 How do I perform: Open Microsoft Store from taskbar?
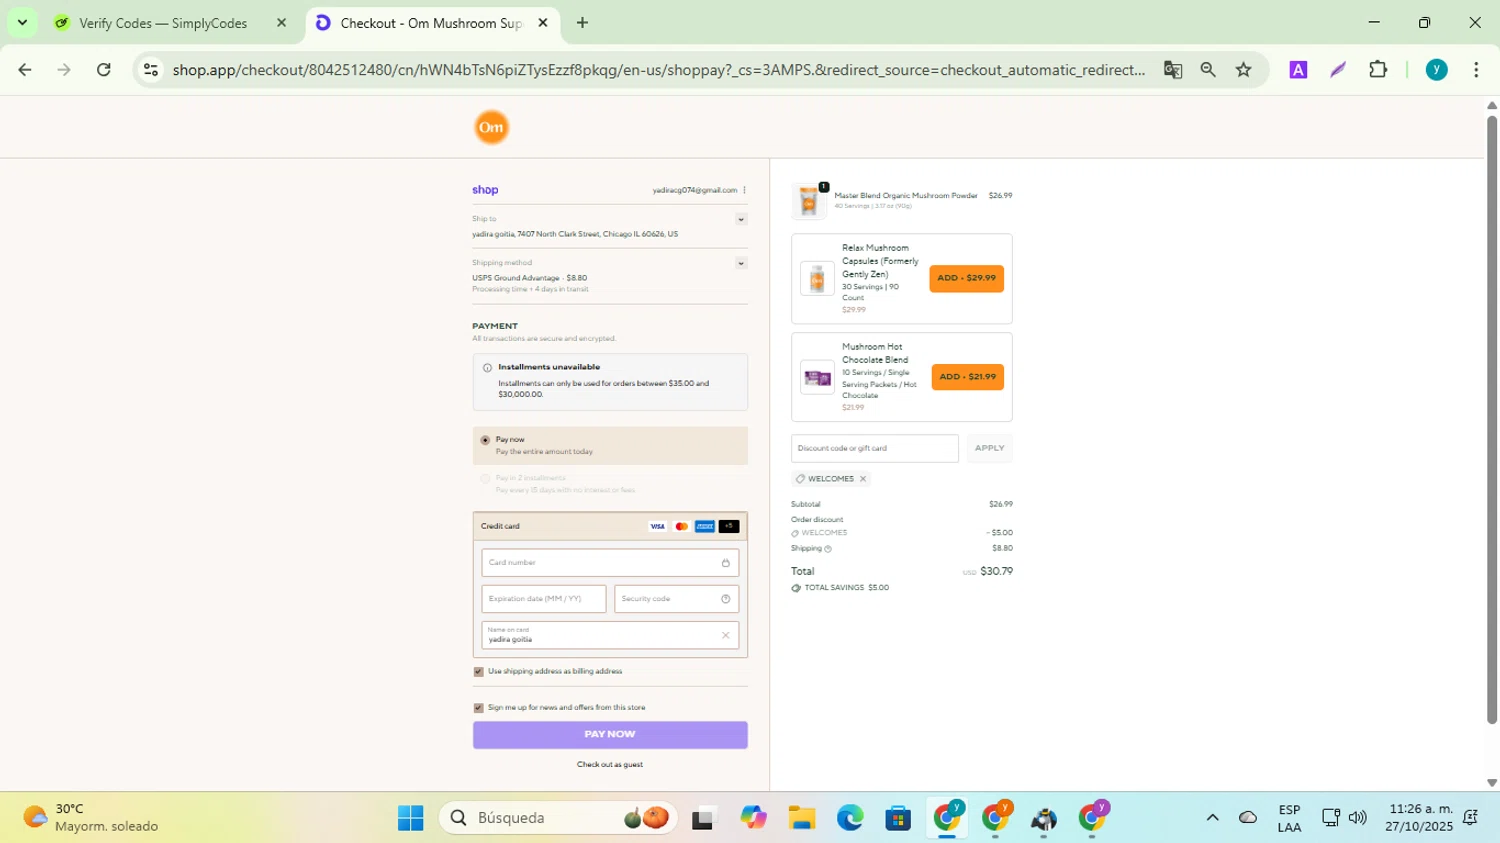pos(898,818)
